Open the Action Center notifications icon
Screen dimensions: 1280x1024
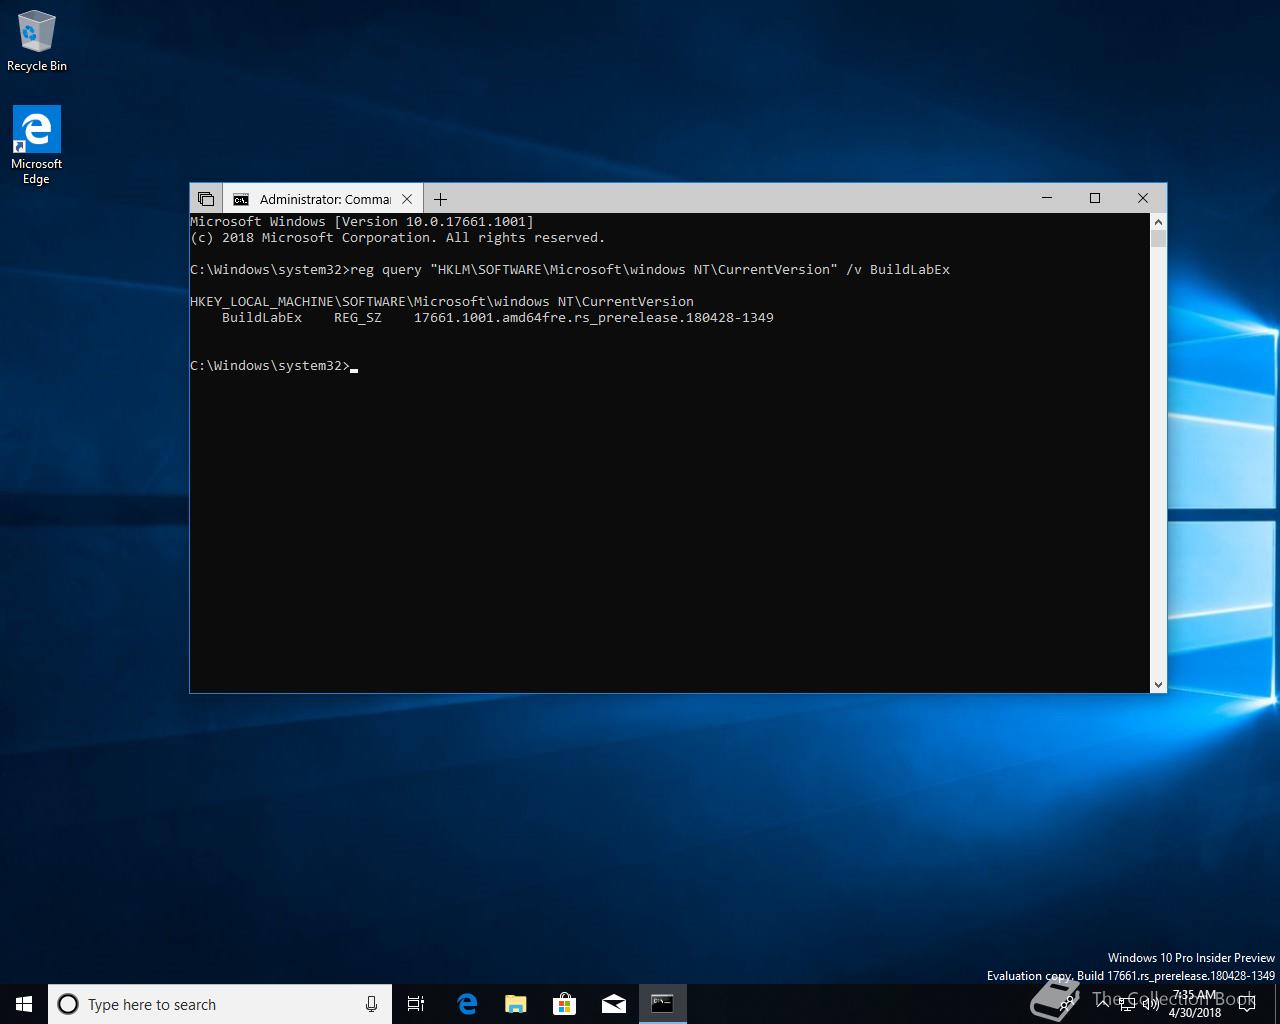(x=1247, y=1003)
